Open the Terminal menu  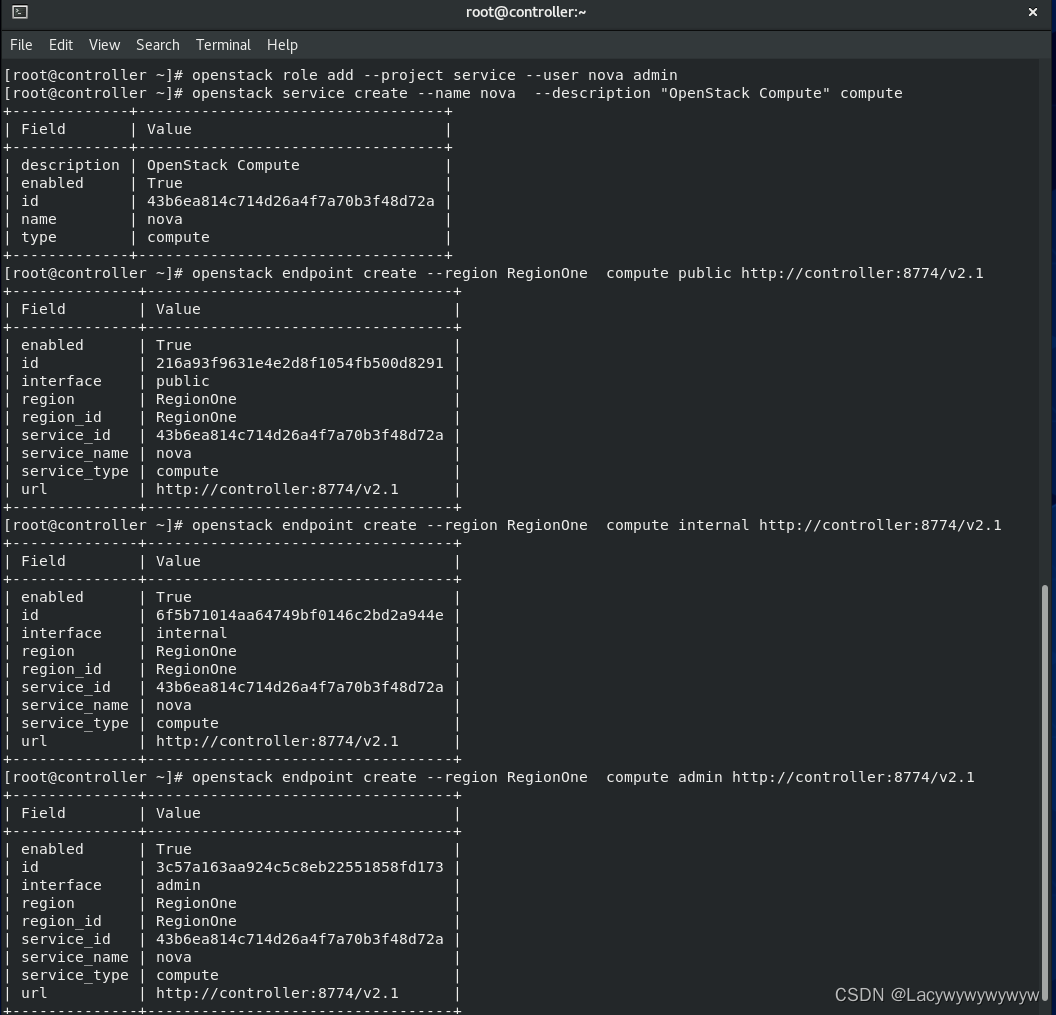[x=223, y=45]
